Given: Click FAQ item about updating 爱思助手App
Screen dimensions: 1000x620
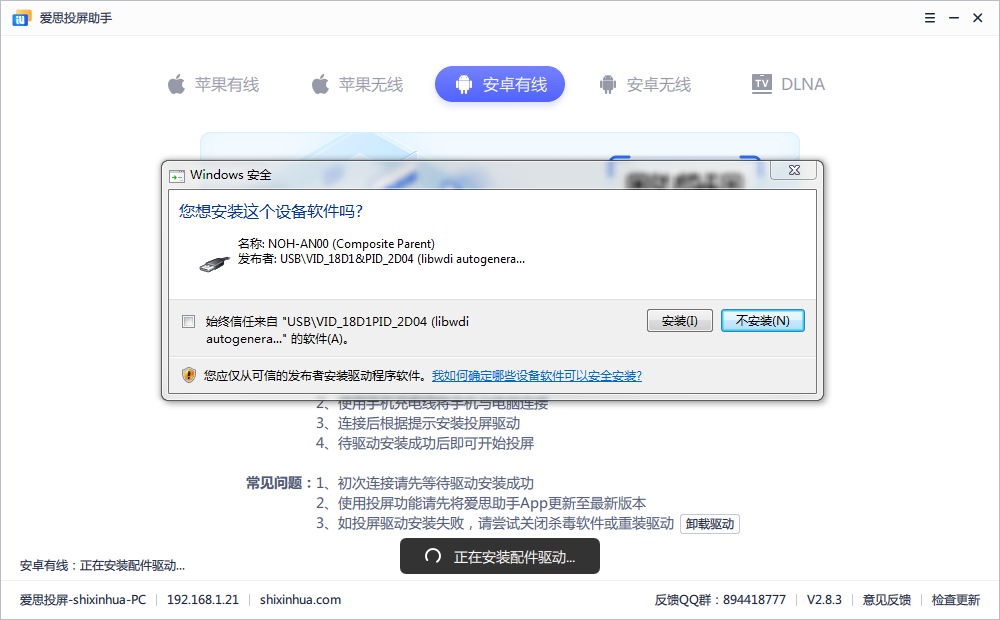Looking at the screenshot, I should tap(481, 503).
